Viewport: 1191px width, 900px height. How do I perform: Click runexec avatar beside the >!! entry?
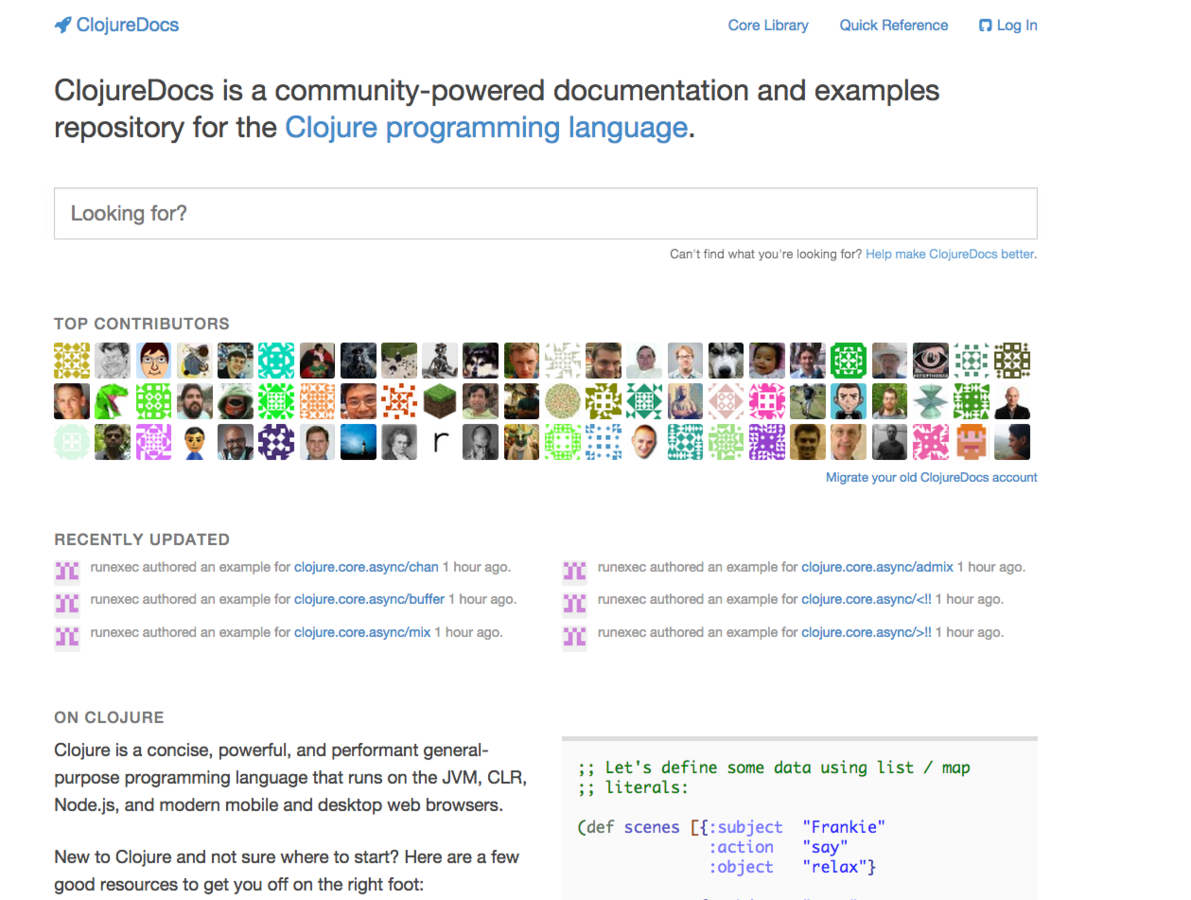[574, 636]
